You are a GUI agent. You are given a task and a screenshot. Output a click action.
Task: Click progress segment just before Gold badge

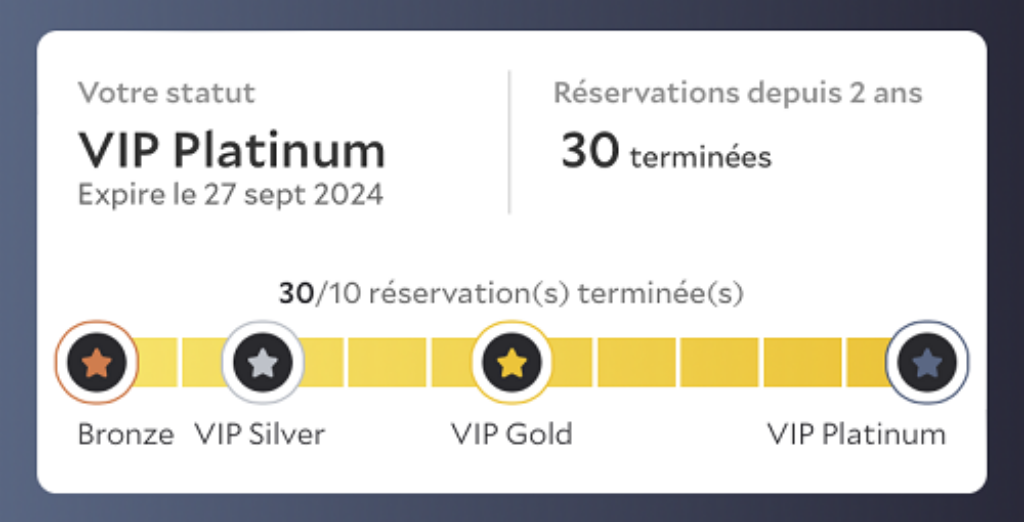(x=451, y=362)
